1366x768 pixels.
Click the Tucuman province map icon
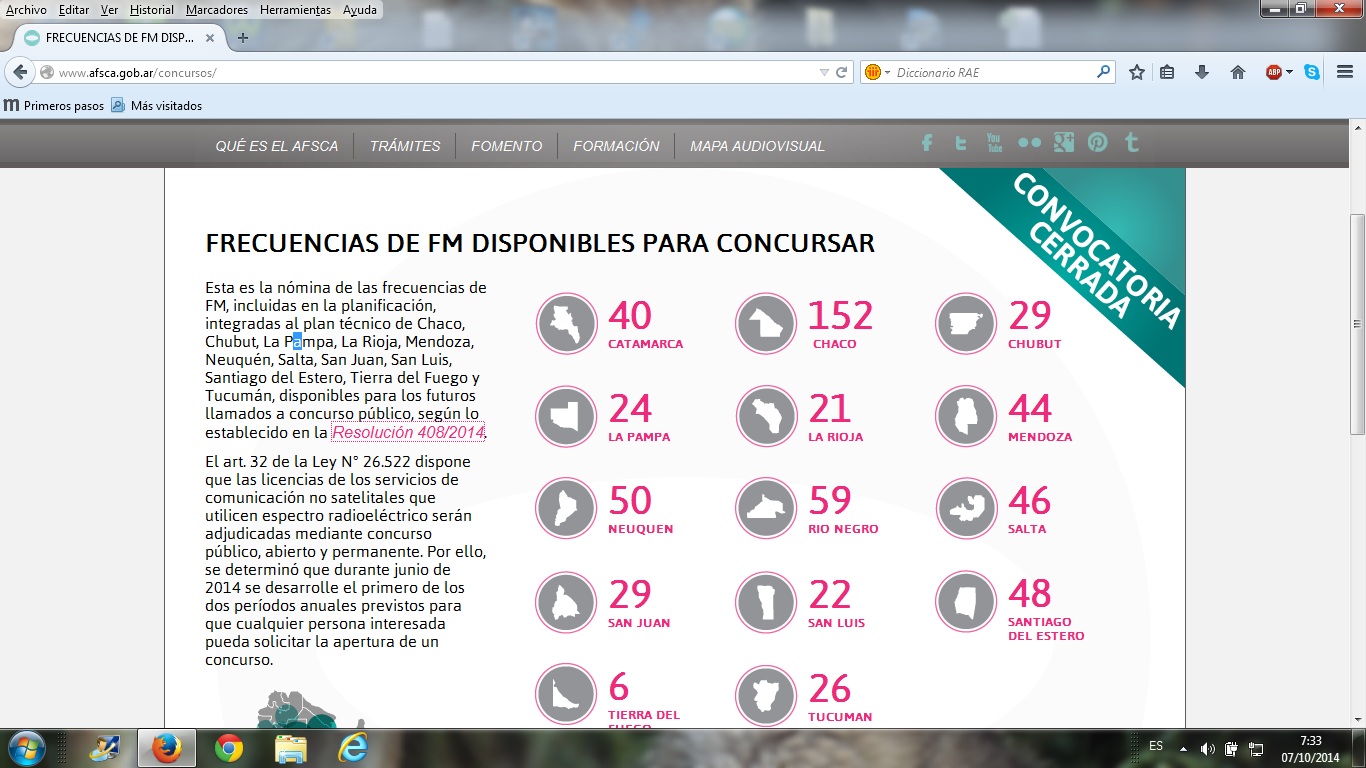[766, 695]
